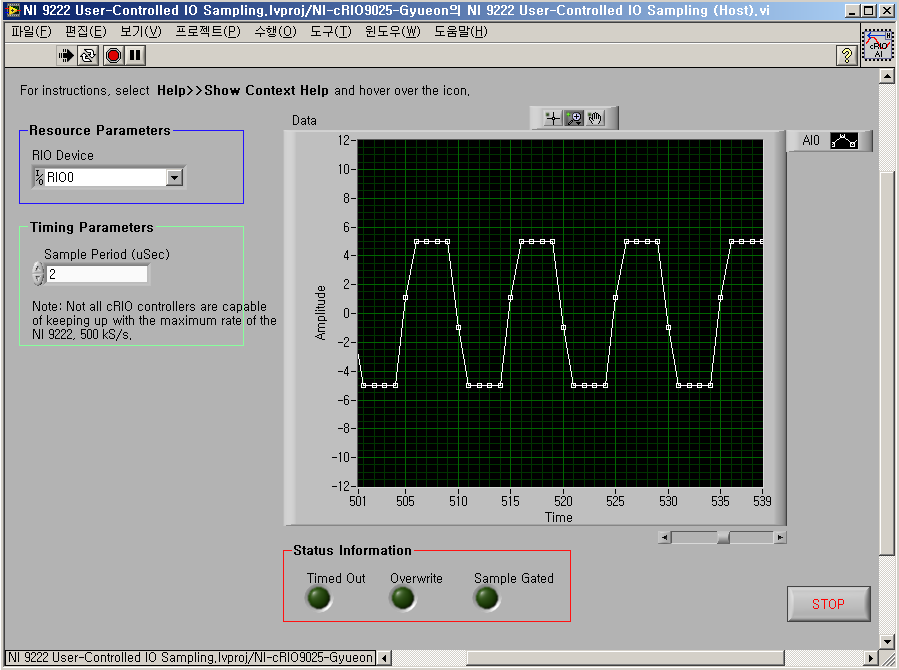899x670 pixels.
Task: Click the Sample Period decrement arrow
Action: point(38,280)
